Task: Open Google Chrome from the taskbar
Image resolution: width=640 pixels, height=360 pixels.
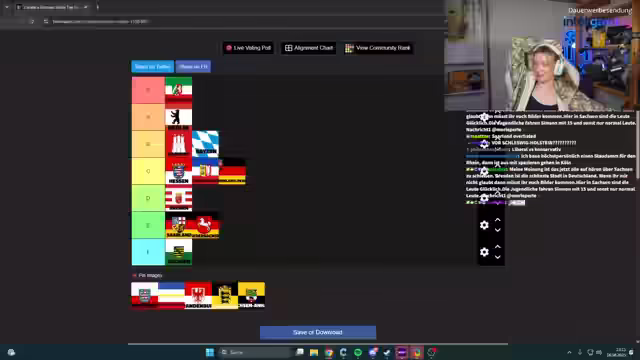Action: [x=329, y=352]
